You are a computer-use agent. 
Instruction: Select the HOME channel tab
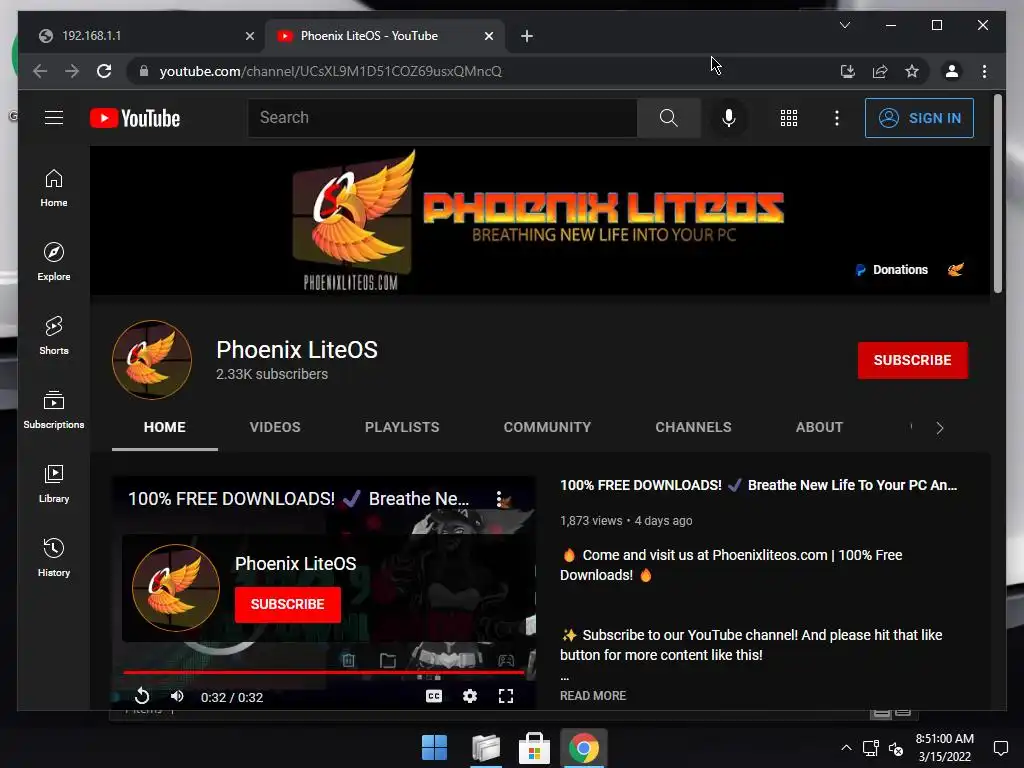click(x=165, y=427)
